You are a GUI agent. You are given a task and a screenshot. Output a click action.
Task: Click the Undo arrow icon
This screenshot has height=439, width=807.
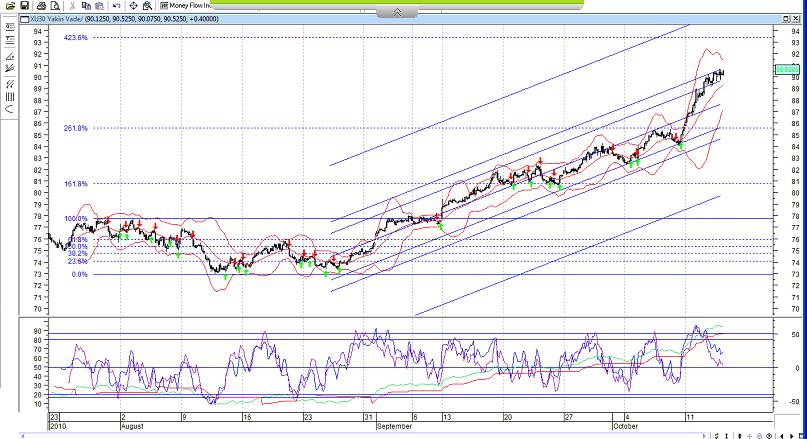pyautogui.click(x=117, y=6)
